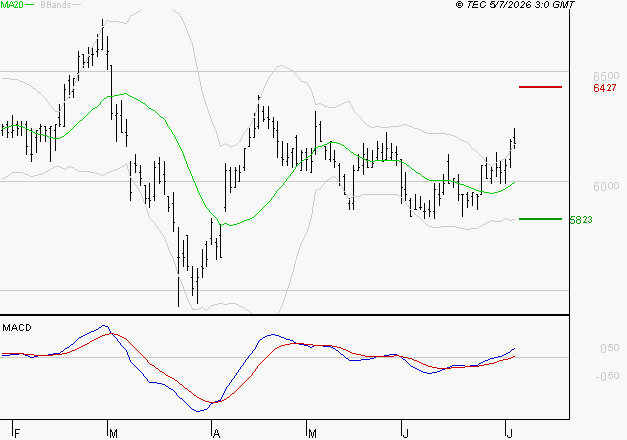
Task: Click the last J month marker
Action: pos(509,433)
